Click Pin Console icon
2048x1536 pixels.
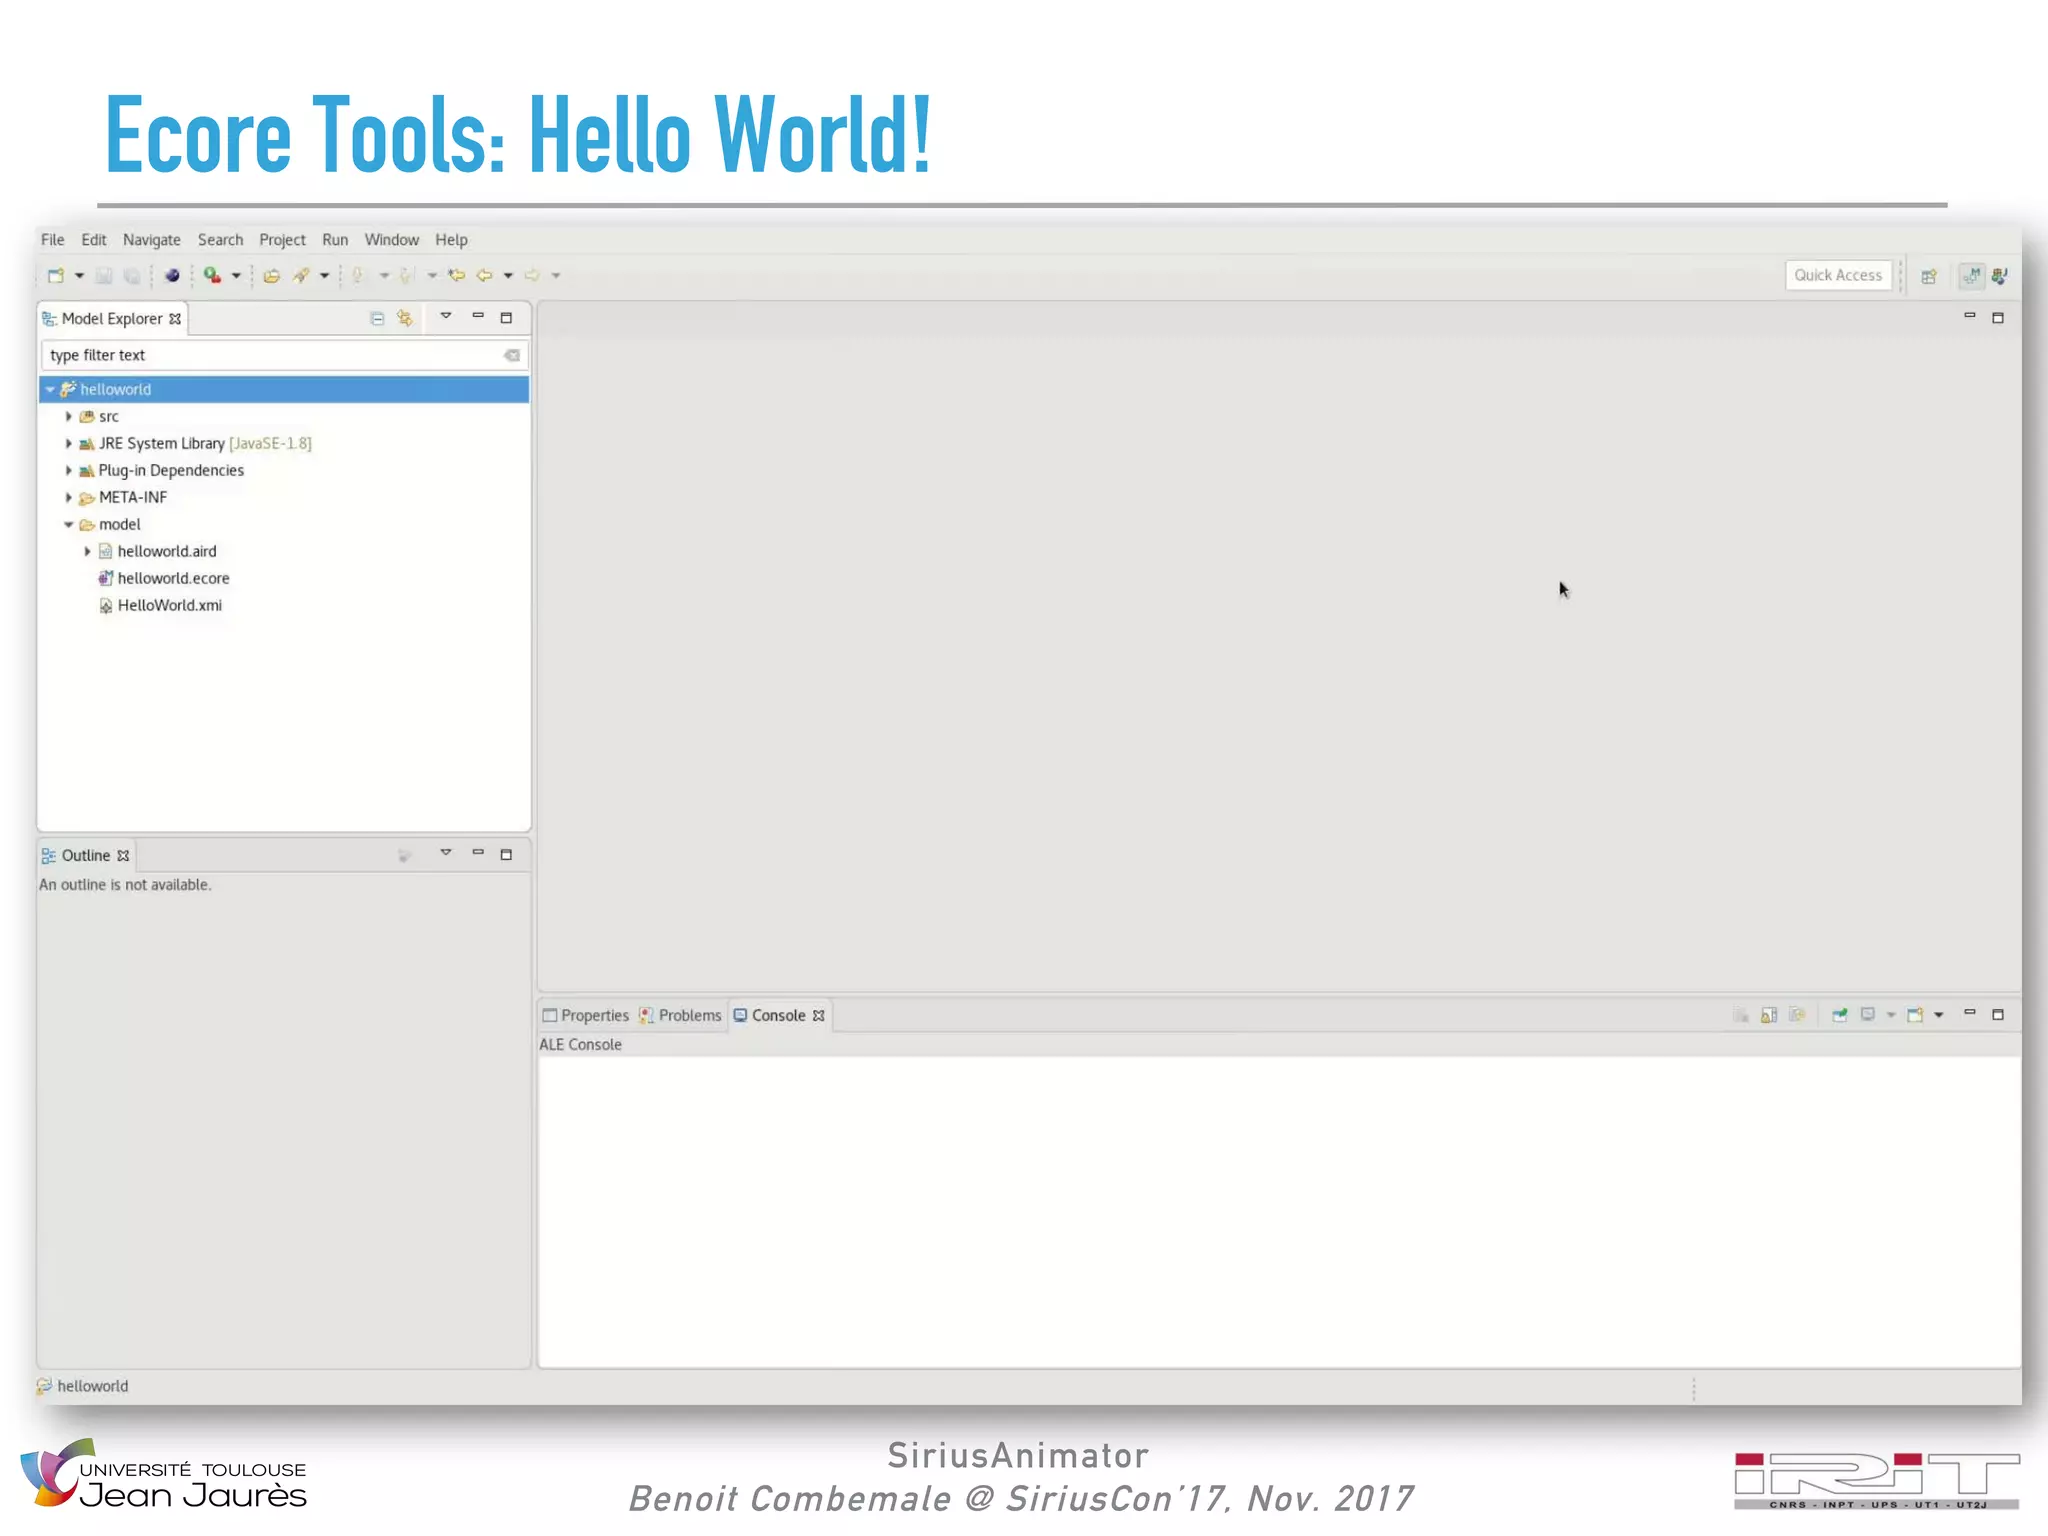(1839, 1016)
